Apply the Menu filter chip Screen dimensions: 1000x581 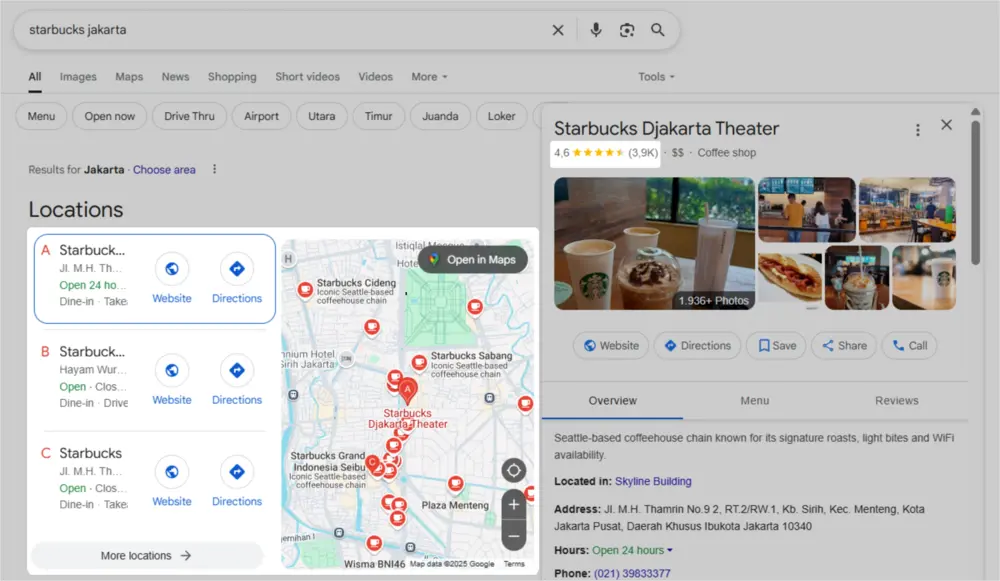[x=41, y=116]
